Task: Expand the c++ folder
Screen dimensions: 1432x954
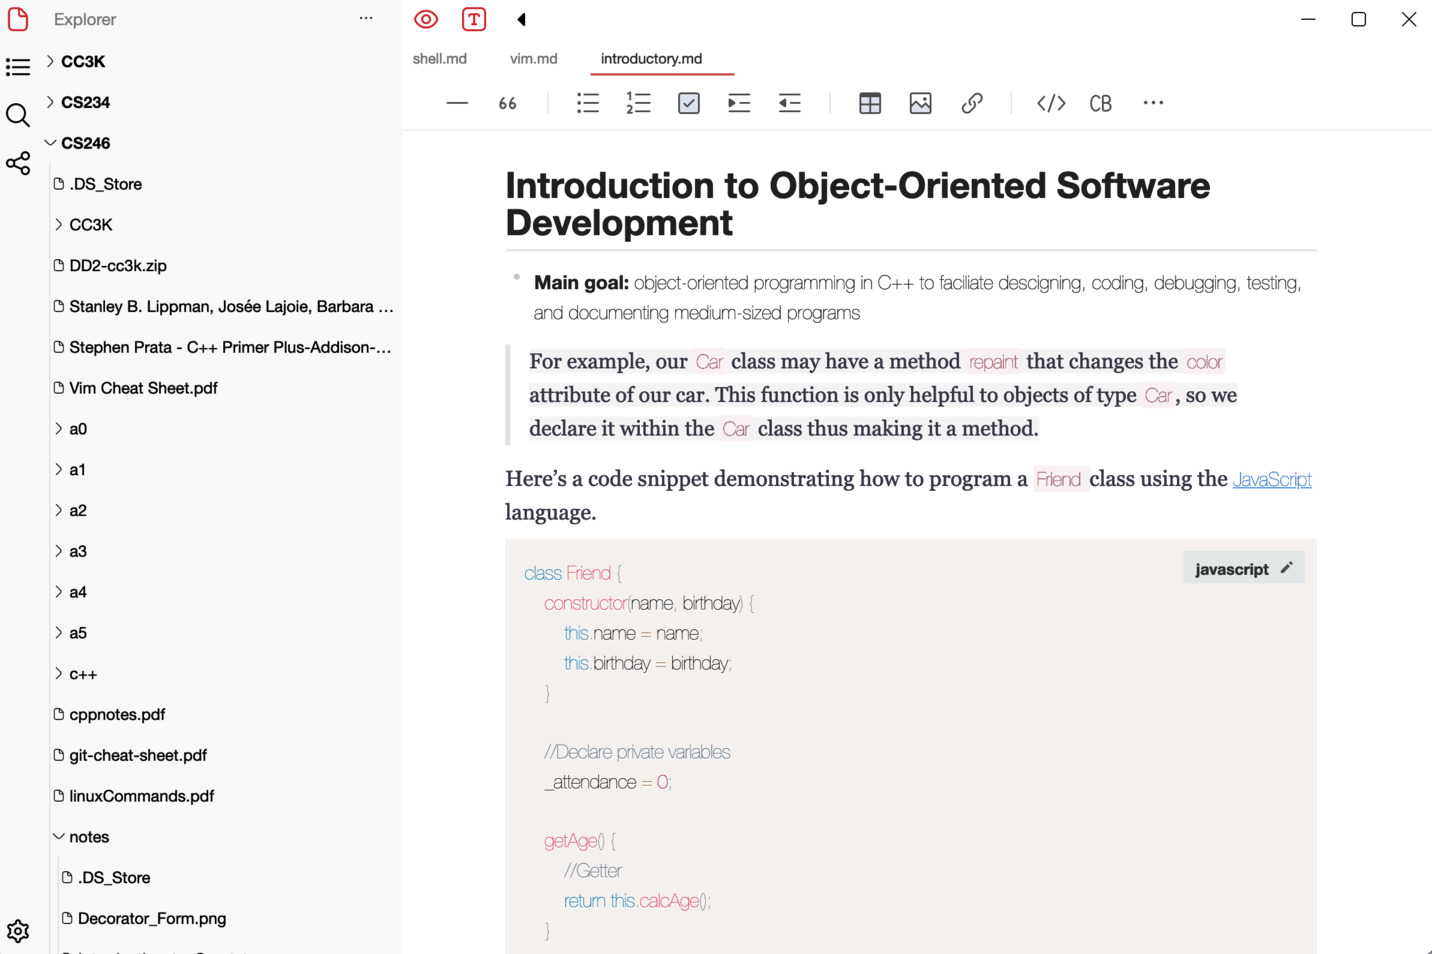Action: click(59, 674)
